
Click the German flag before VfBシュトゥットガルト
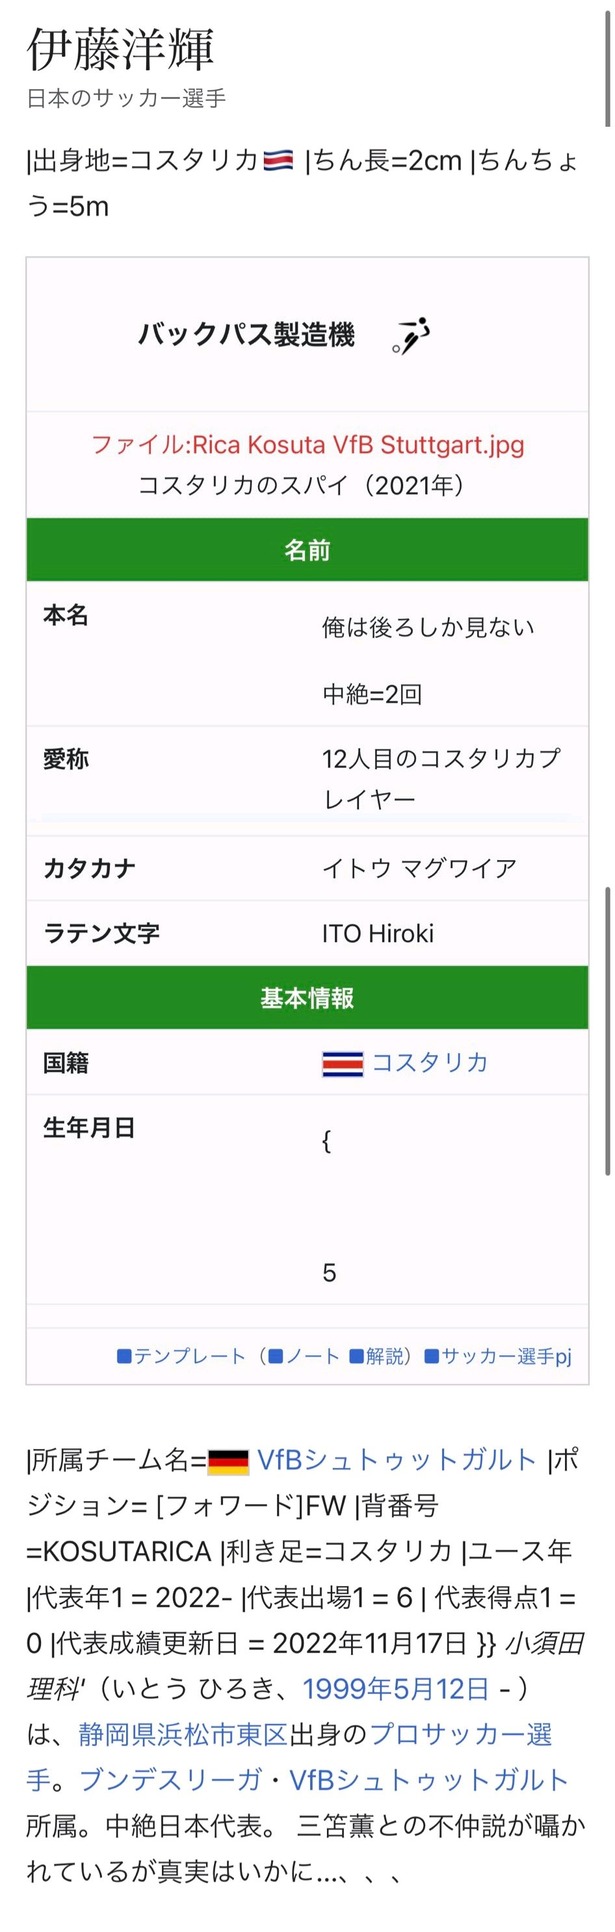point(228,1462)
